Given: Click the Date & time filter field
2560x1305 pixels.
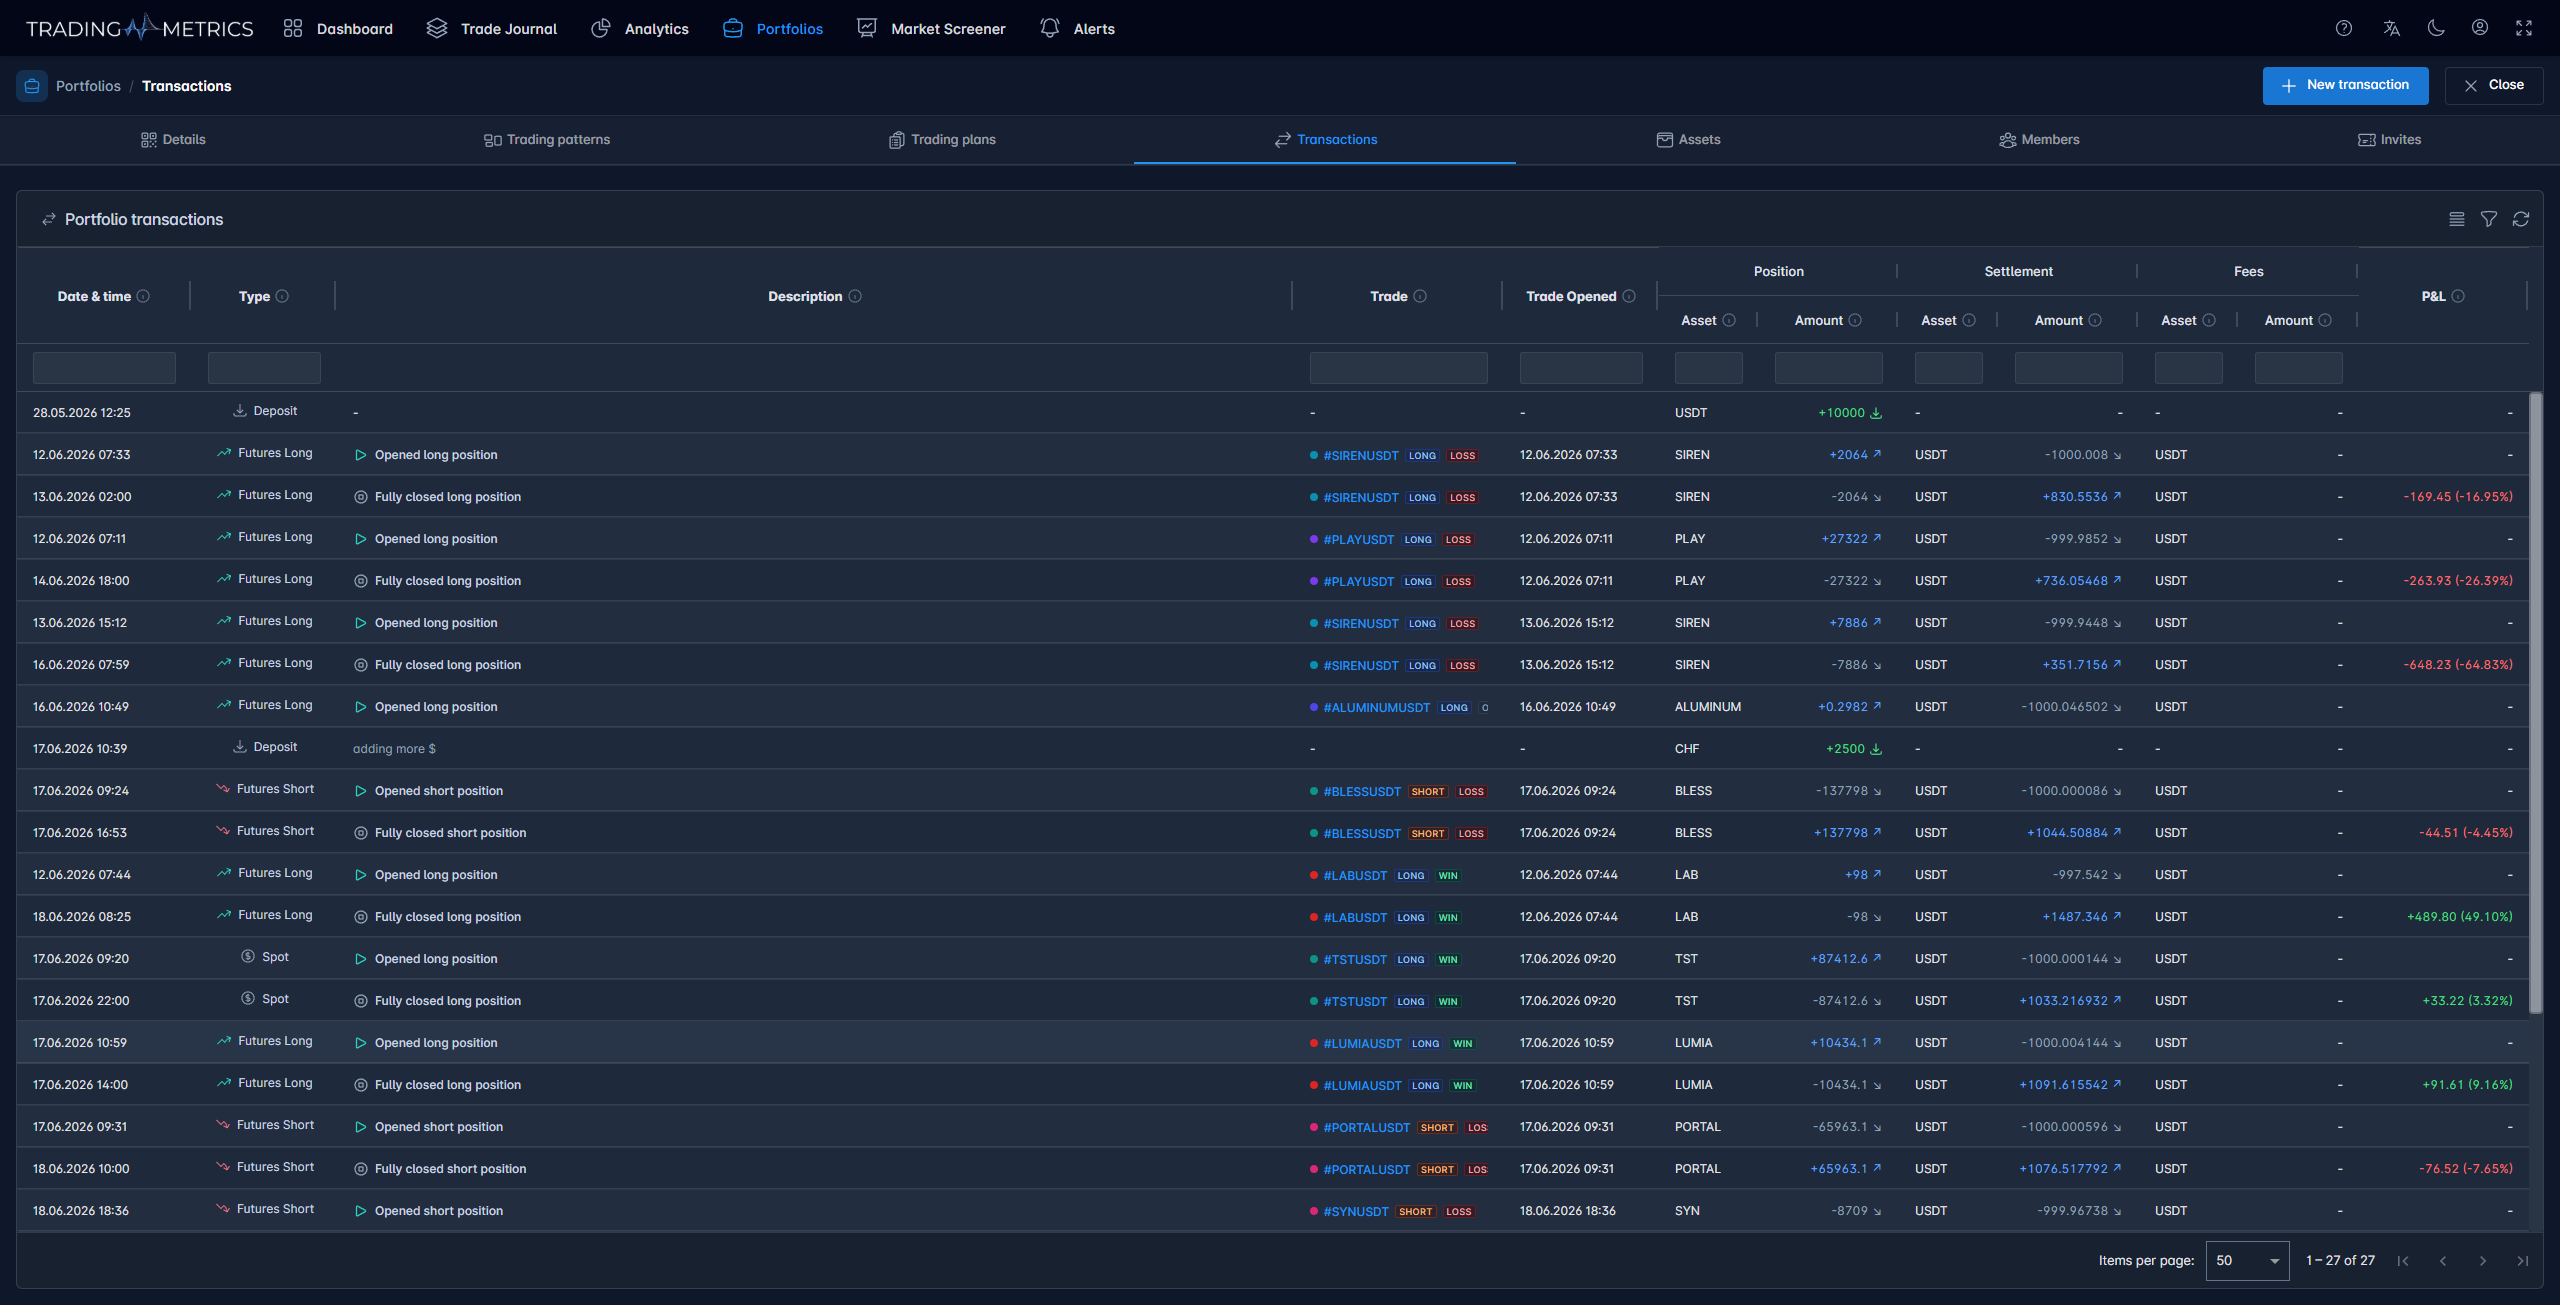Looking at the screenshot, I should (104, 368).
